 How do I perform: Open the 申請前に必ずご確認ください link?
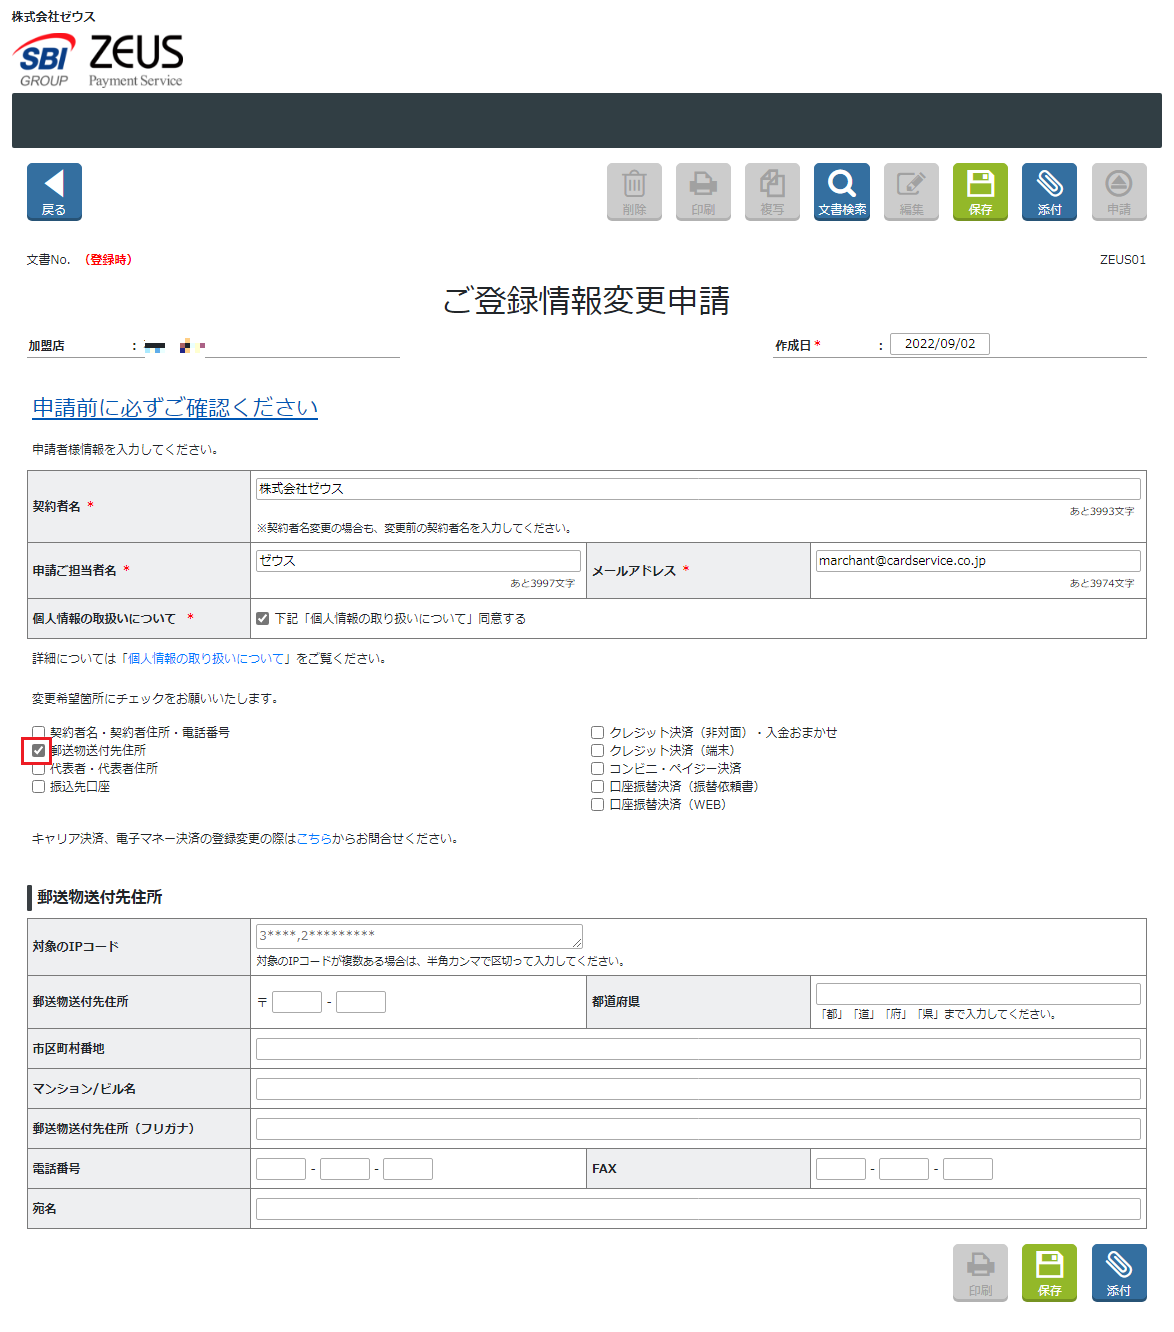click(175, 408)
